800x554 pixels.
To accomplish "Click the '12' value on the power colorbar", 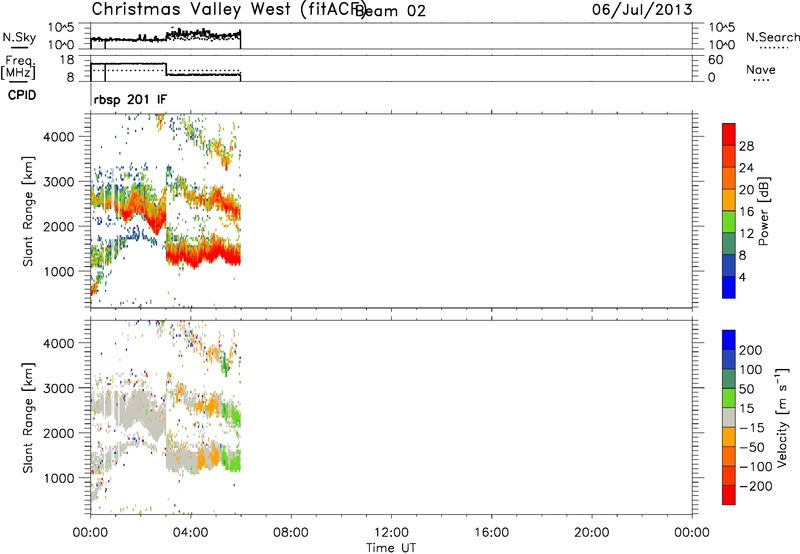I will 746,234.
